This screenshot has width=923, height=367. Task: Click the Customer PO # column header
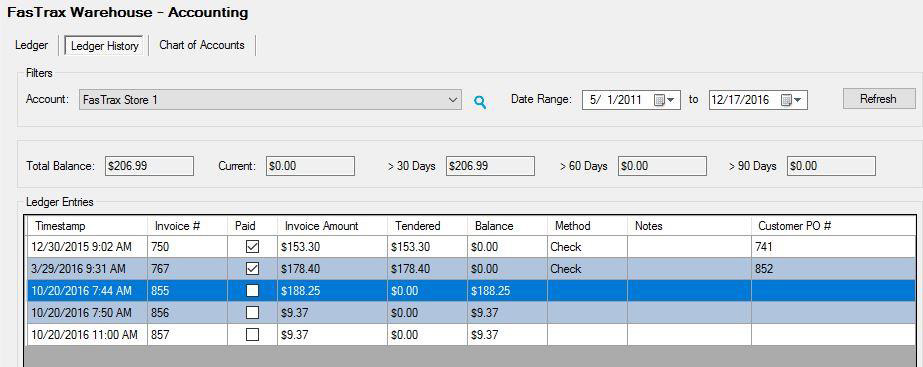[x=834, y=226]
